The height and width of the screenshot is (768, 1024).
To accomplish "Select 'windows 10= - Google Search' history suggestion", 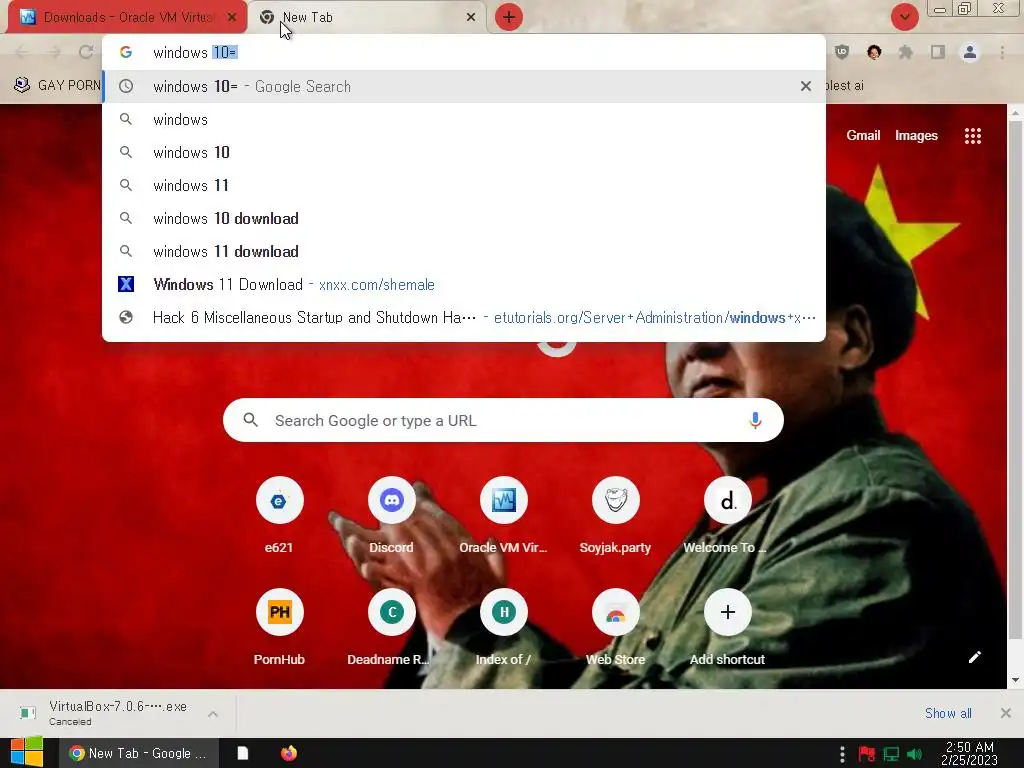I will [x=464, y=86].
